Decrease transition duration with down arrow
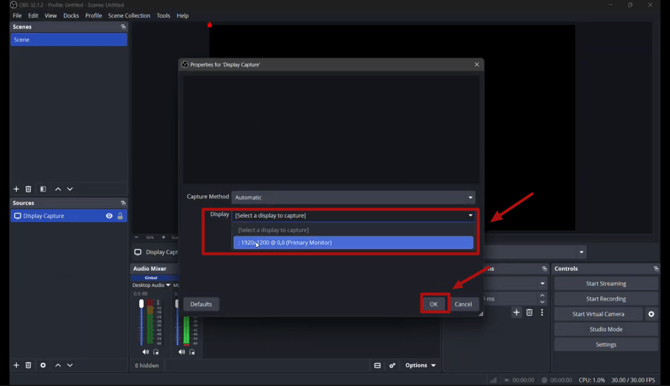The image size is (670, 386). (x=542, y=302)
